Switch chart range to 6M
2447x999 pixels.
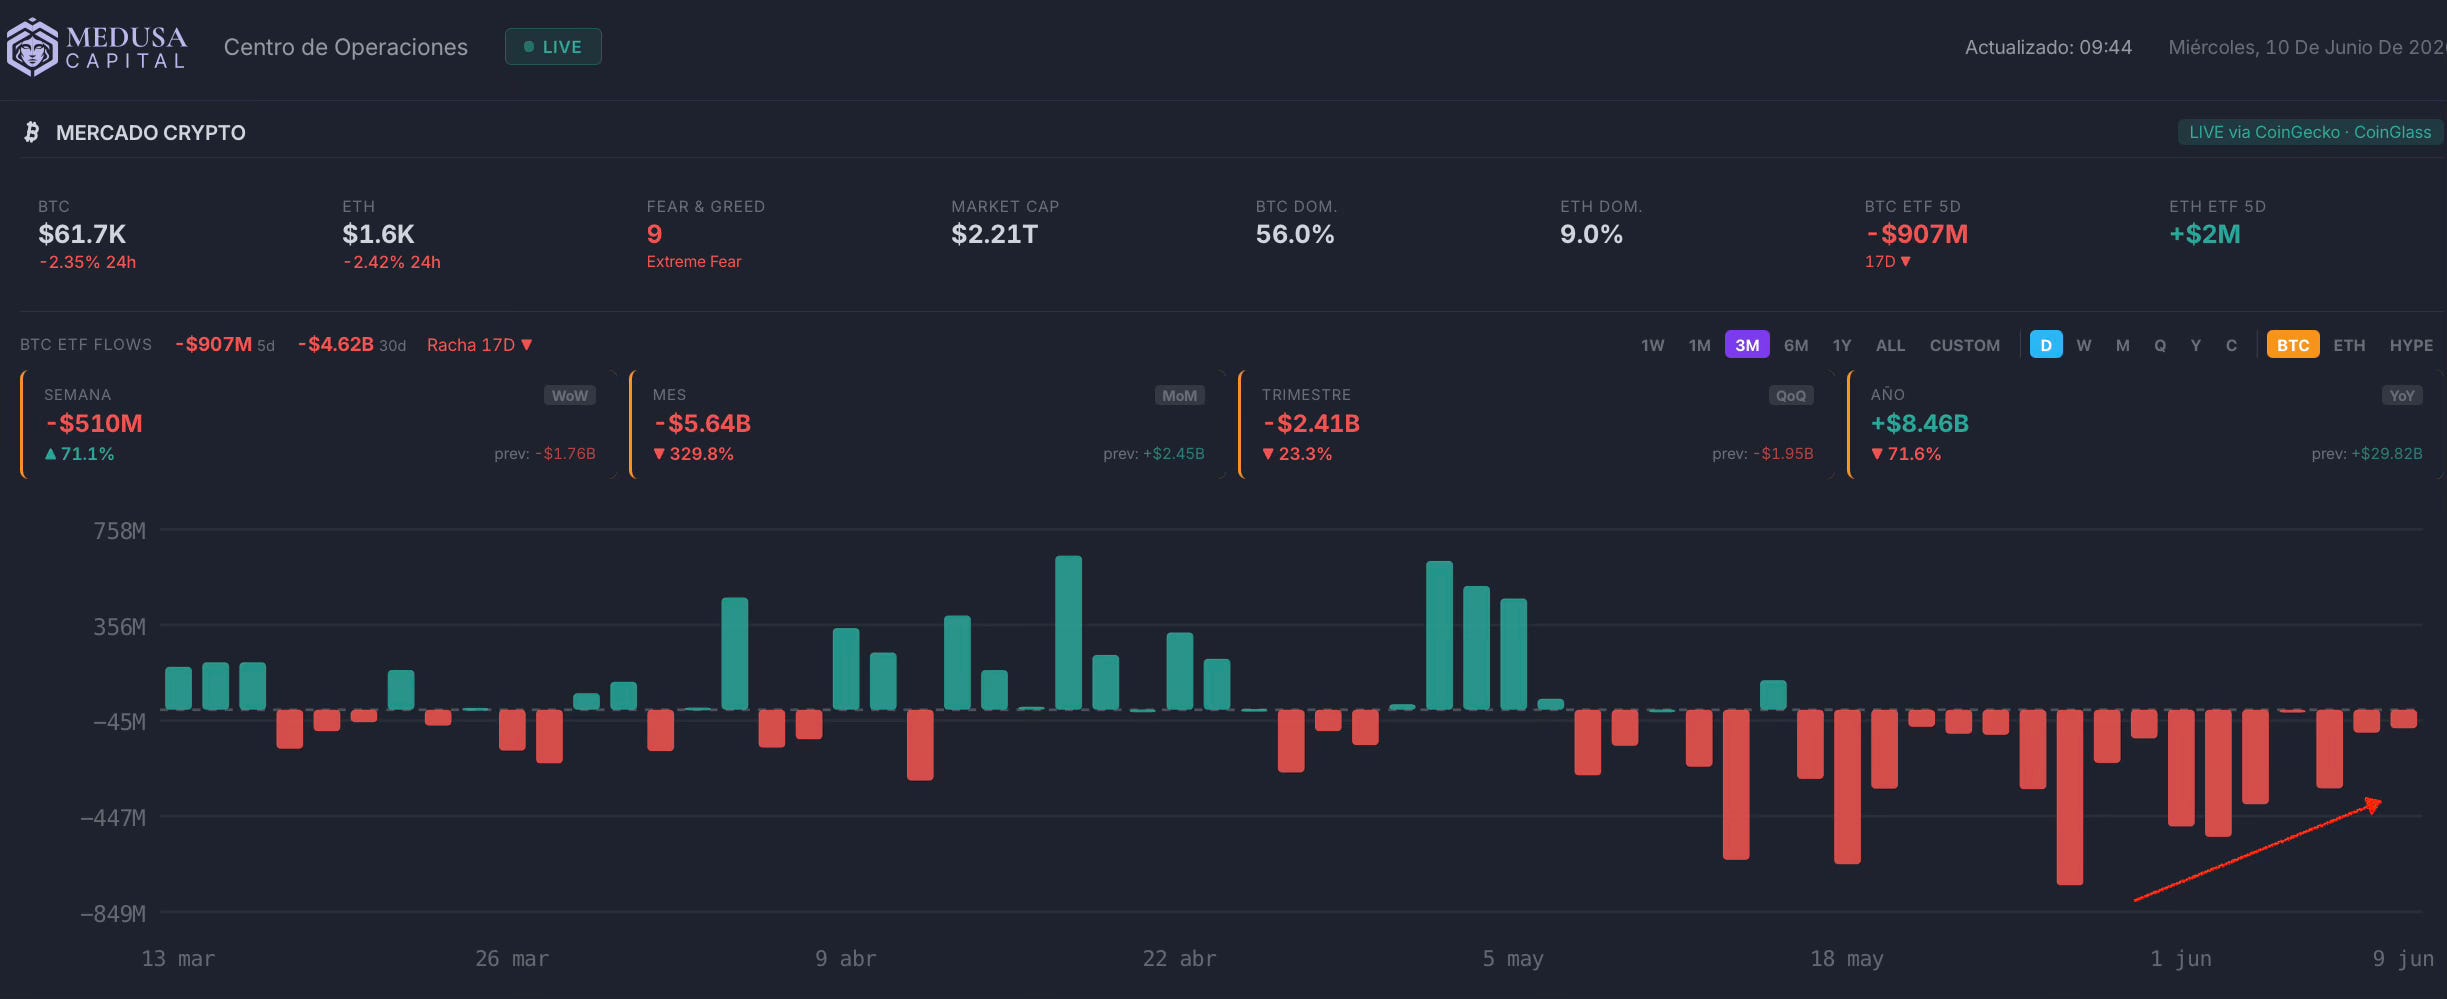1796,345
